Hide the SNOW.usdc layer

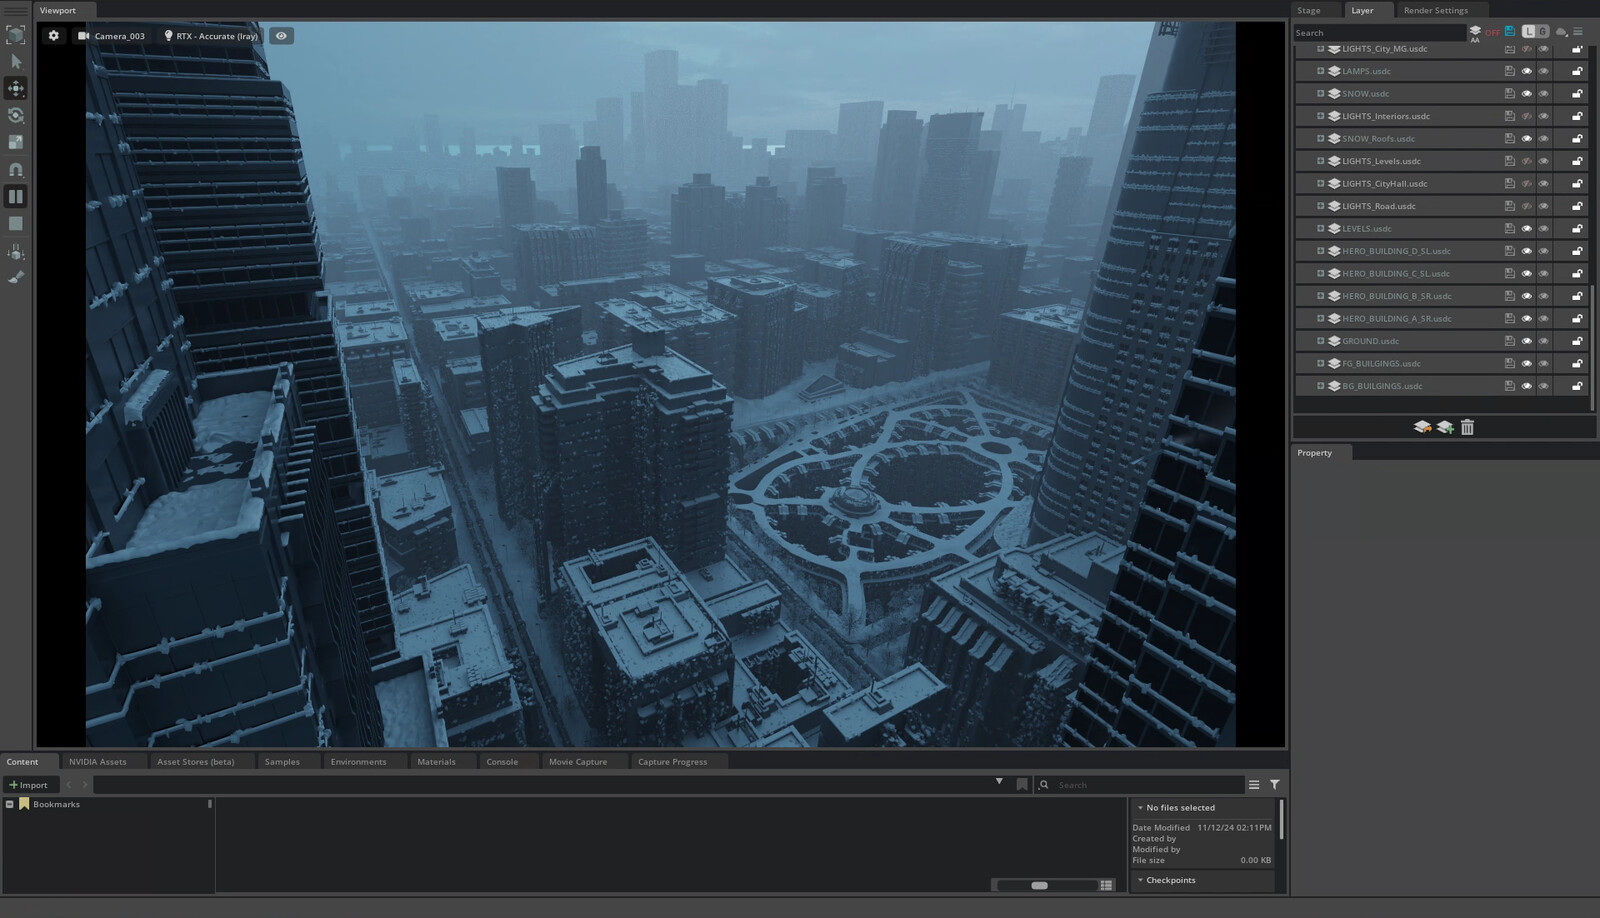[1527, 94]
